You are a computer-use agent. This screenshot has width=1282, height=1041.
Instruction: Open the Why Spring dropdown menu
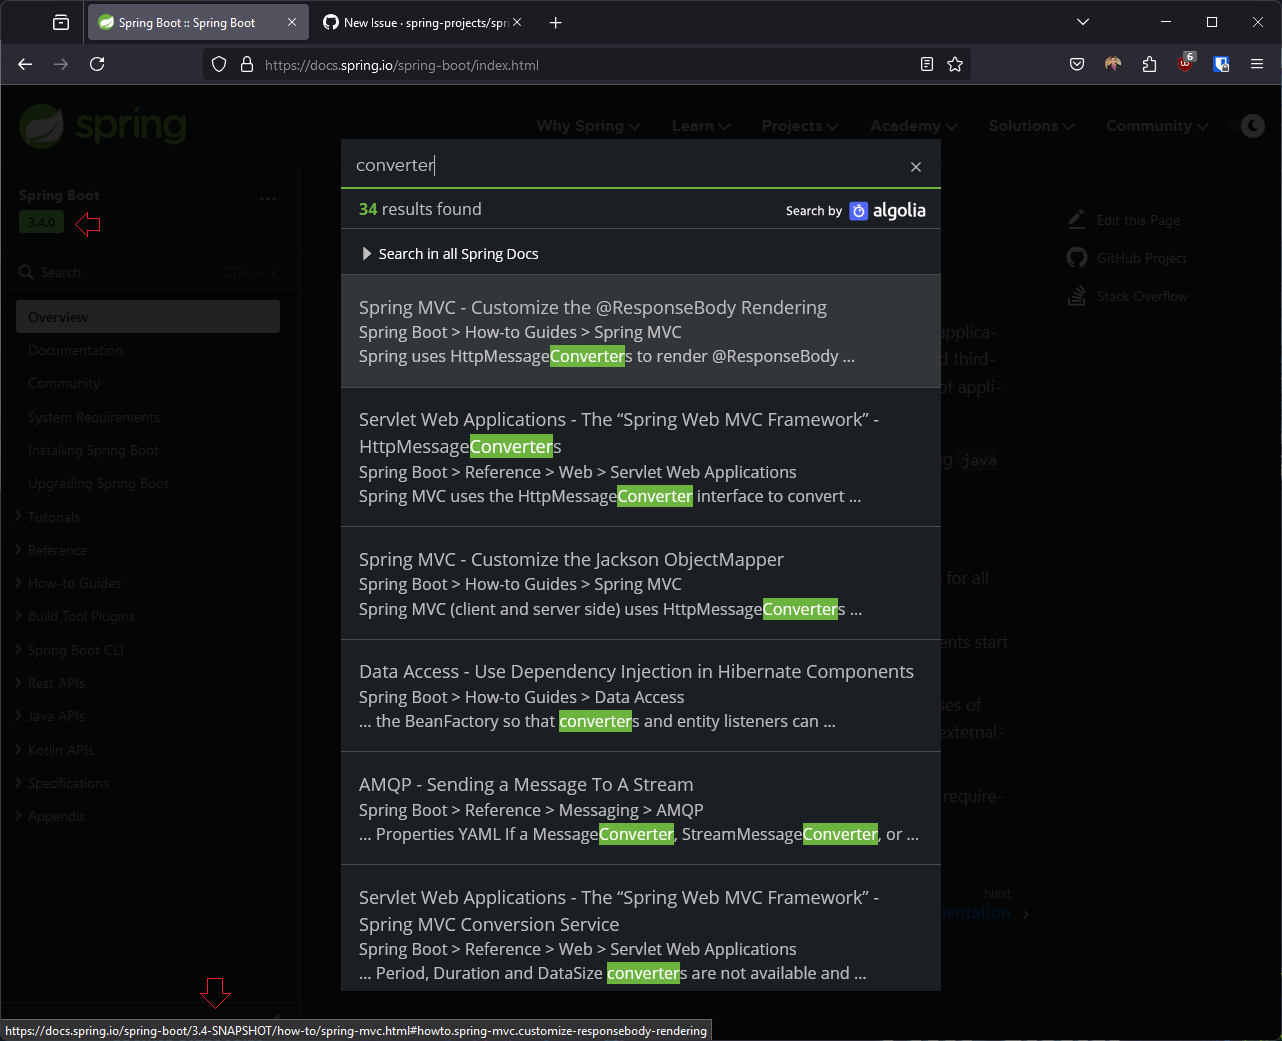coord(588,126)
